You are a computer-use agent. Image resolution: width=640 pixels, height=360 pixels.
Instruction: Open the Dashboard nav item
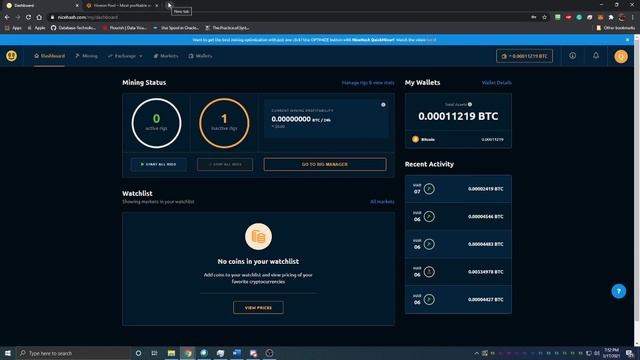click(49, 56)
